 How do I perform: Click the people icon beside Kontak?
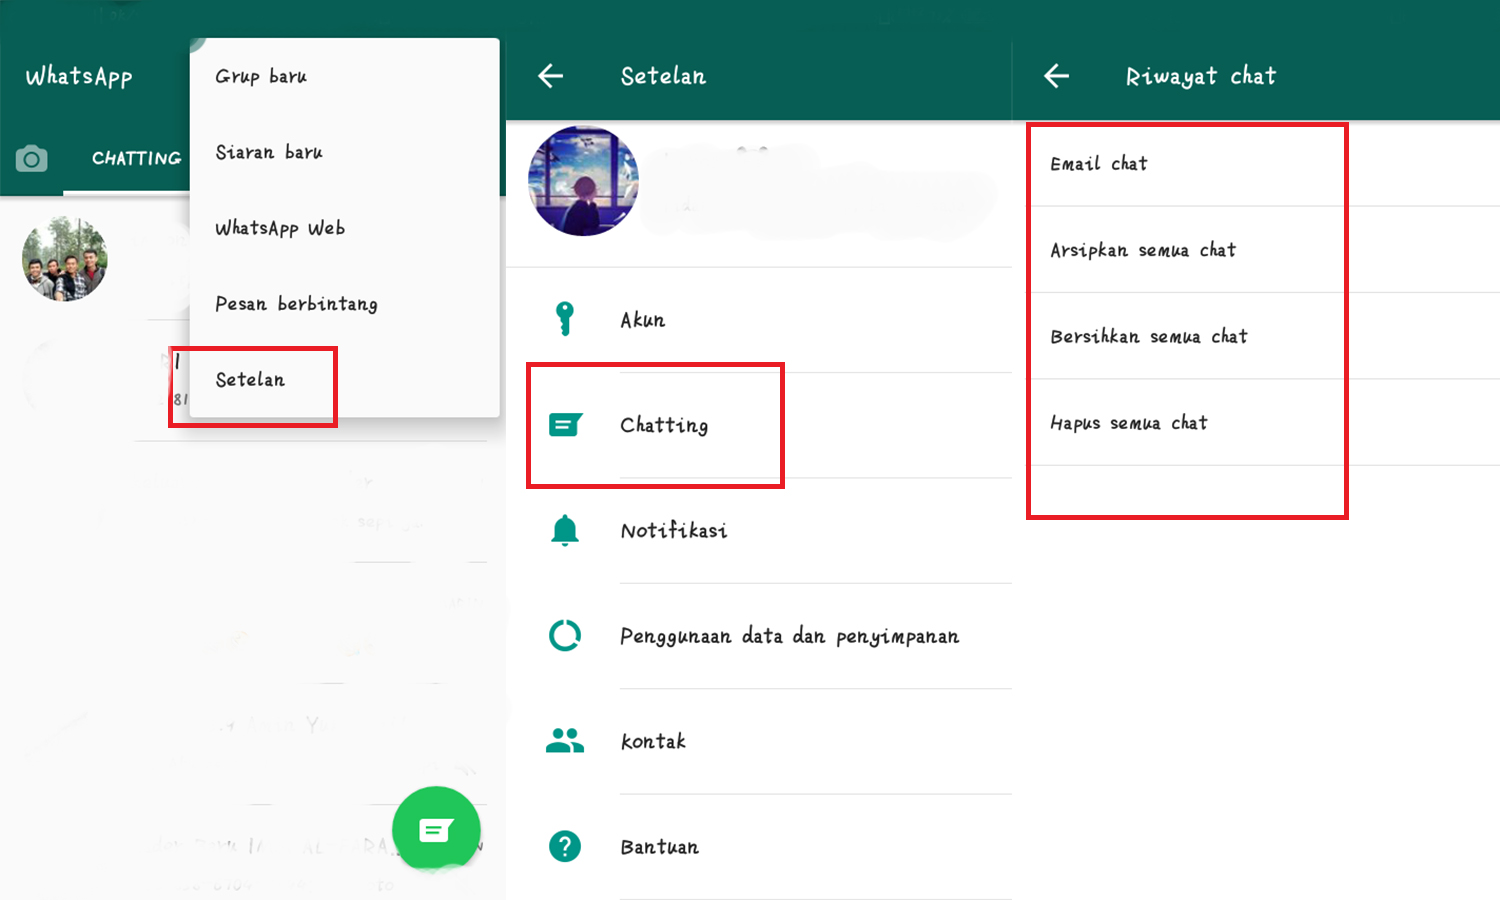point(565,740)
